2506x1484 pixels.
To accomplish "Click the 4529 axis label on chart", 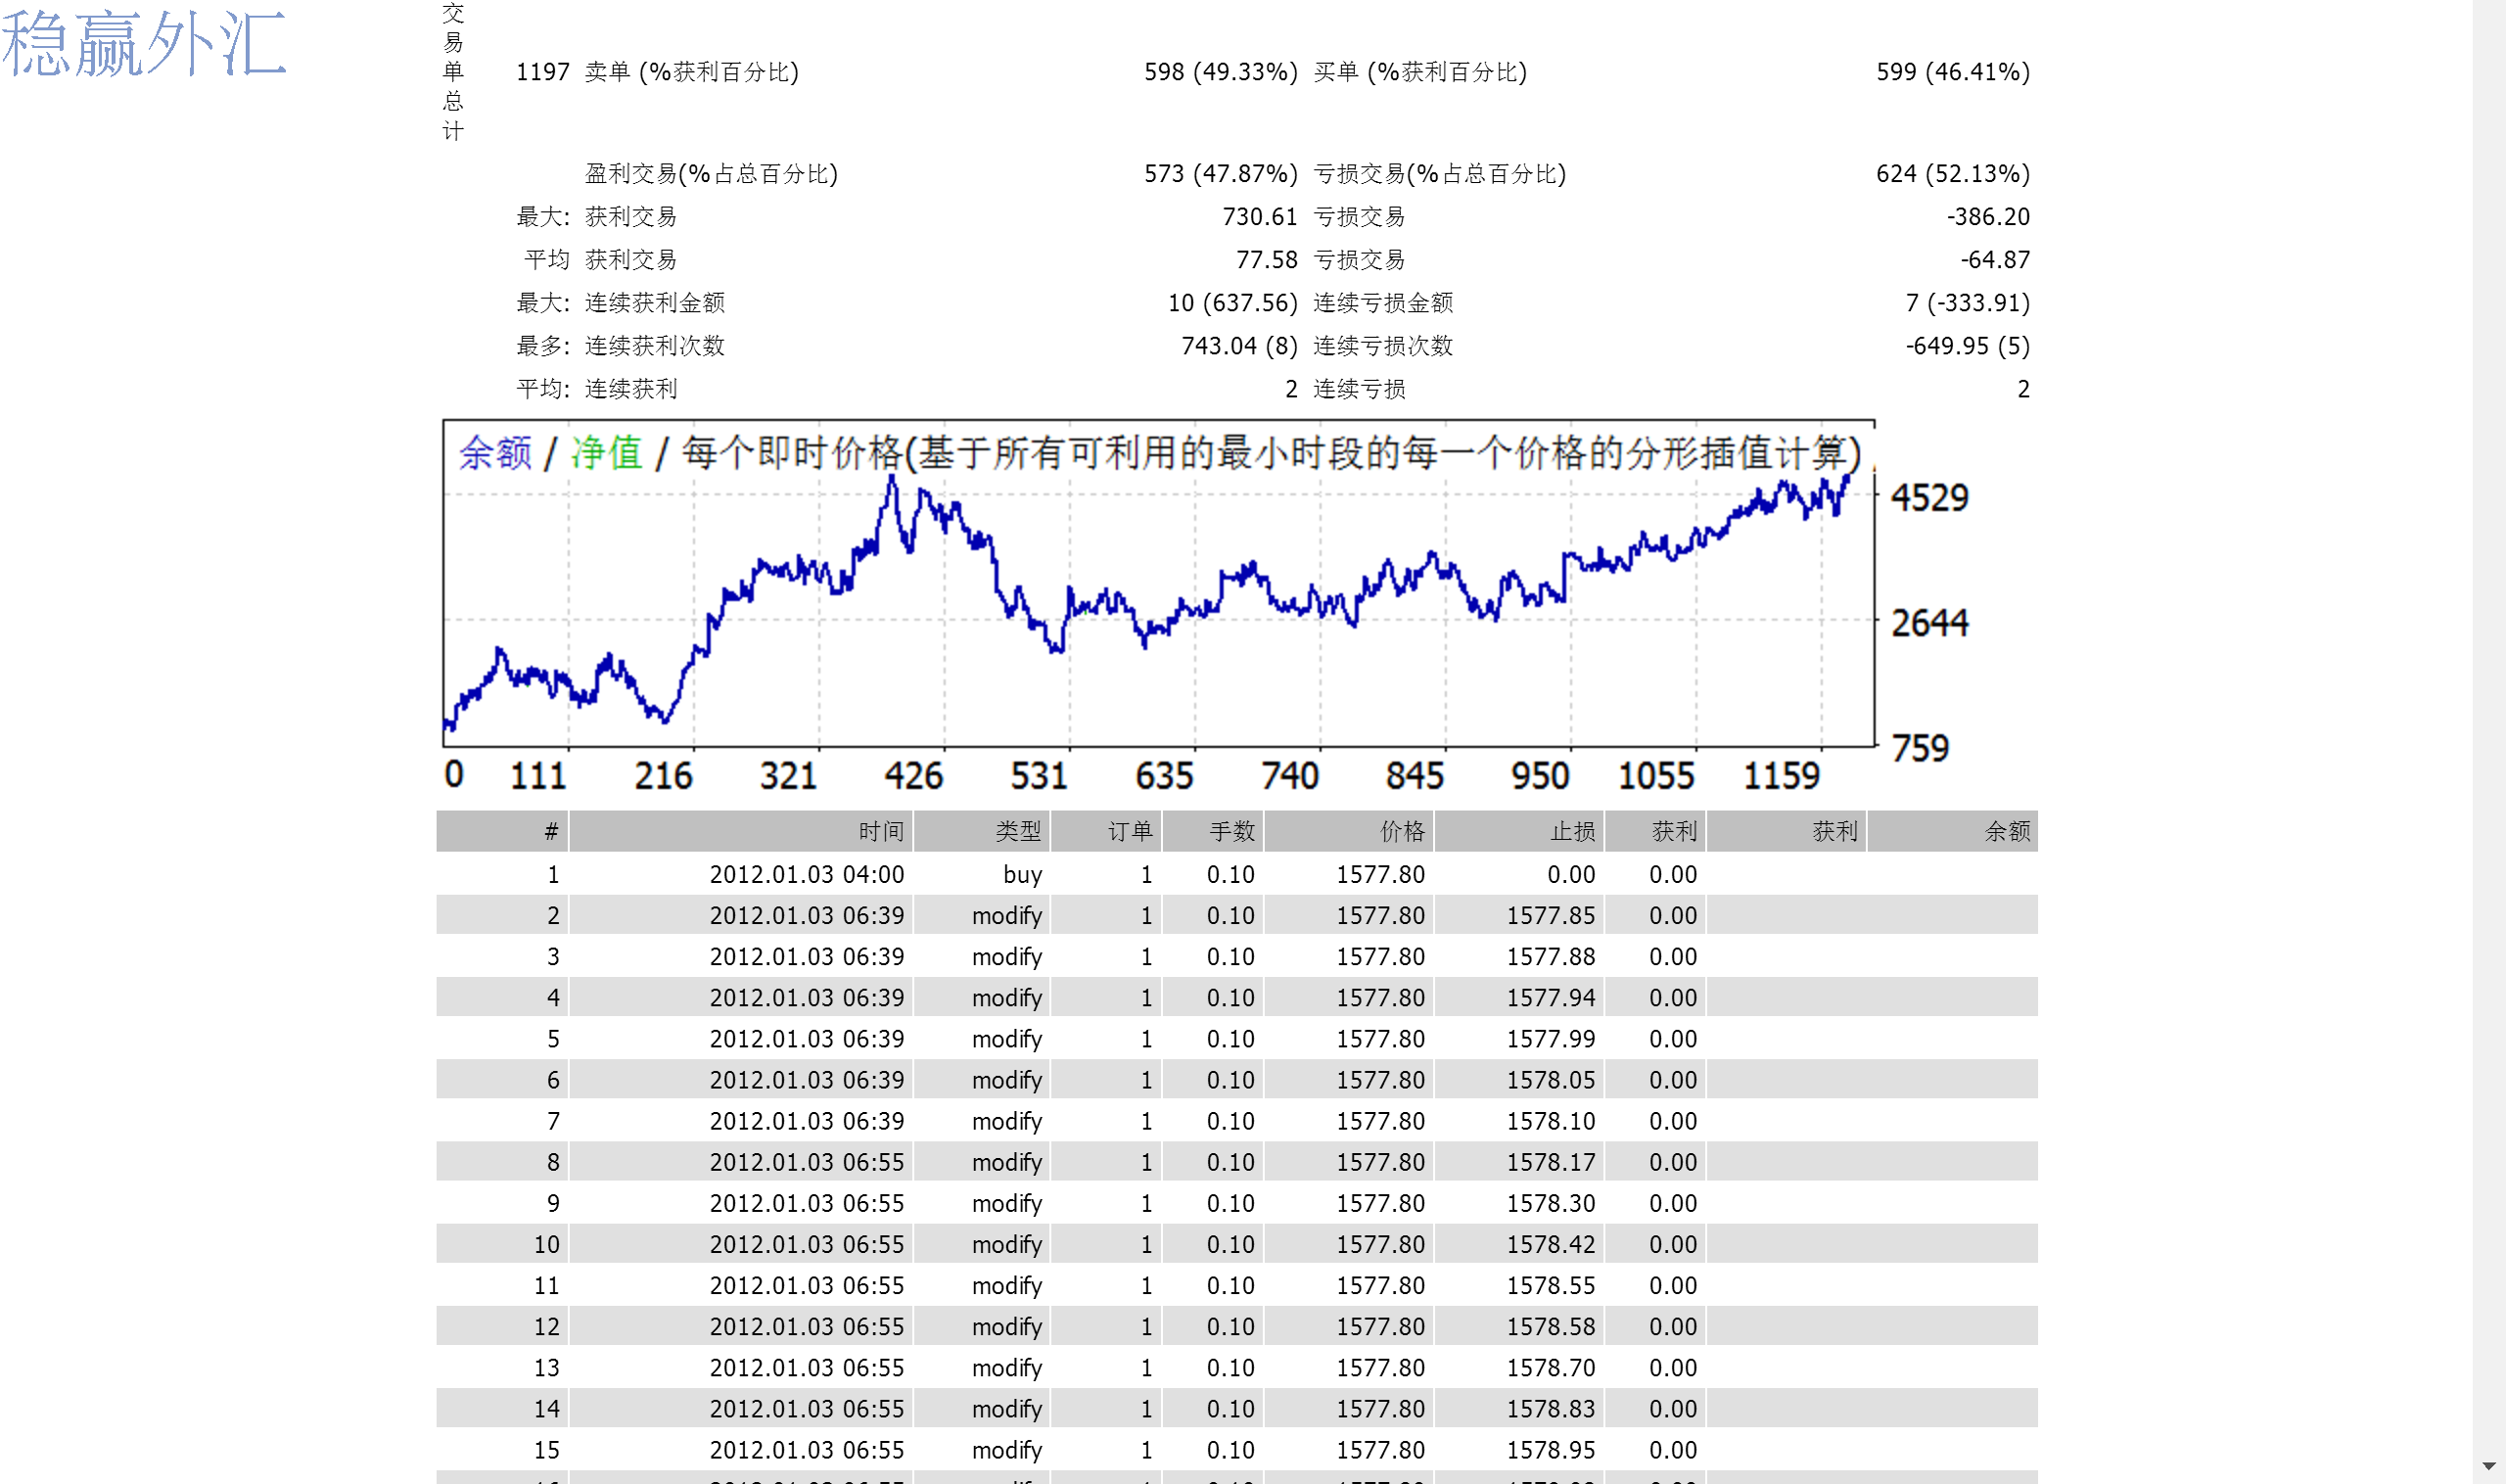I will pos(1929,497).
